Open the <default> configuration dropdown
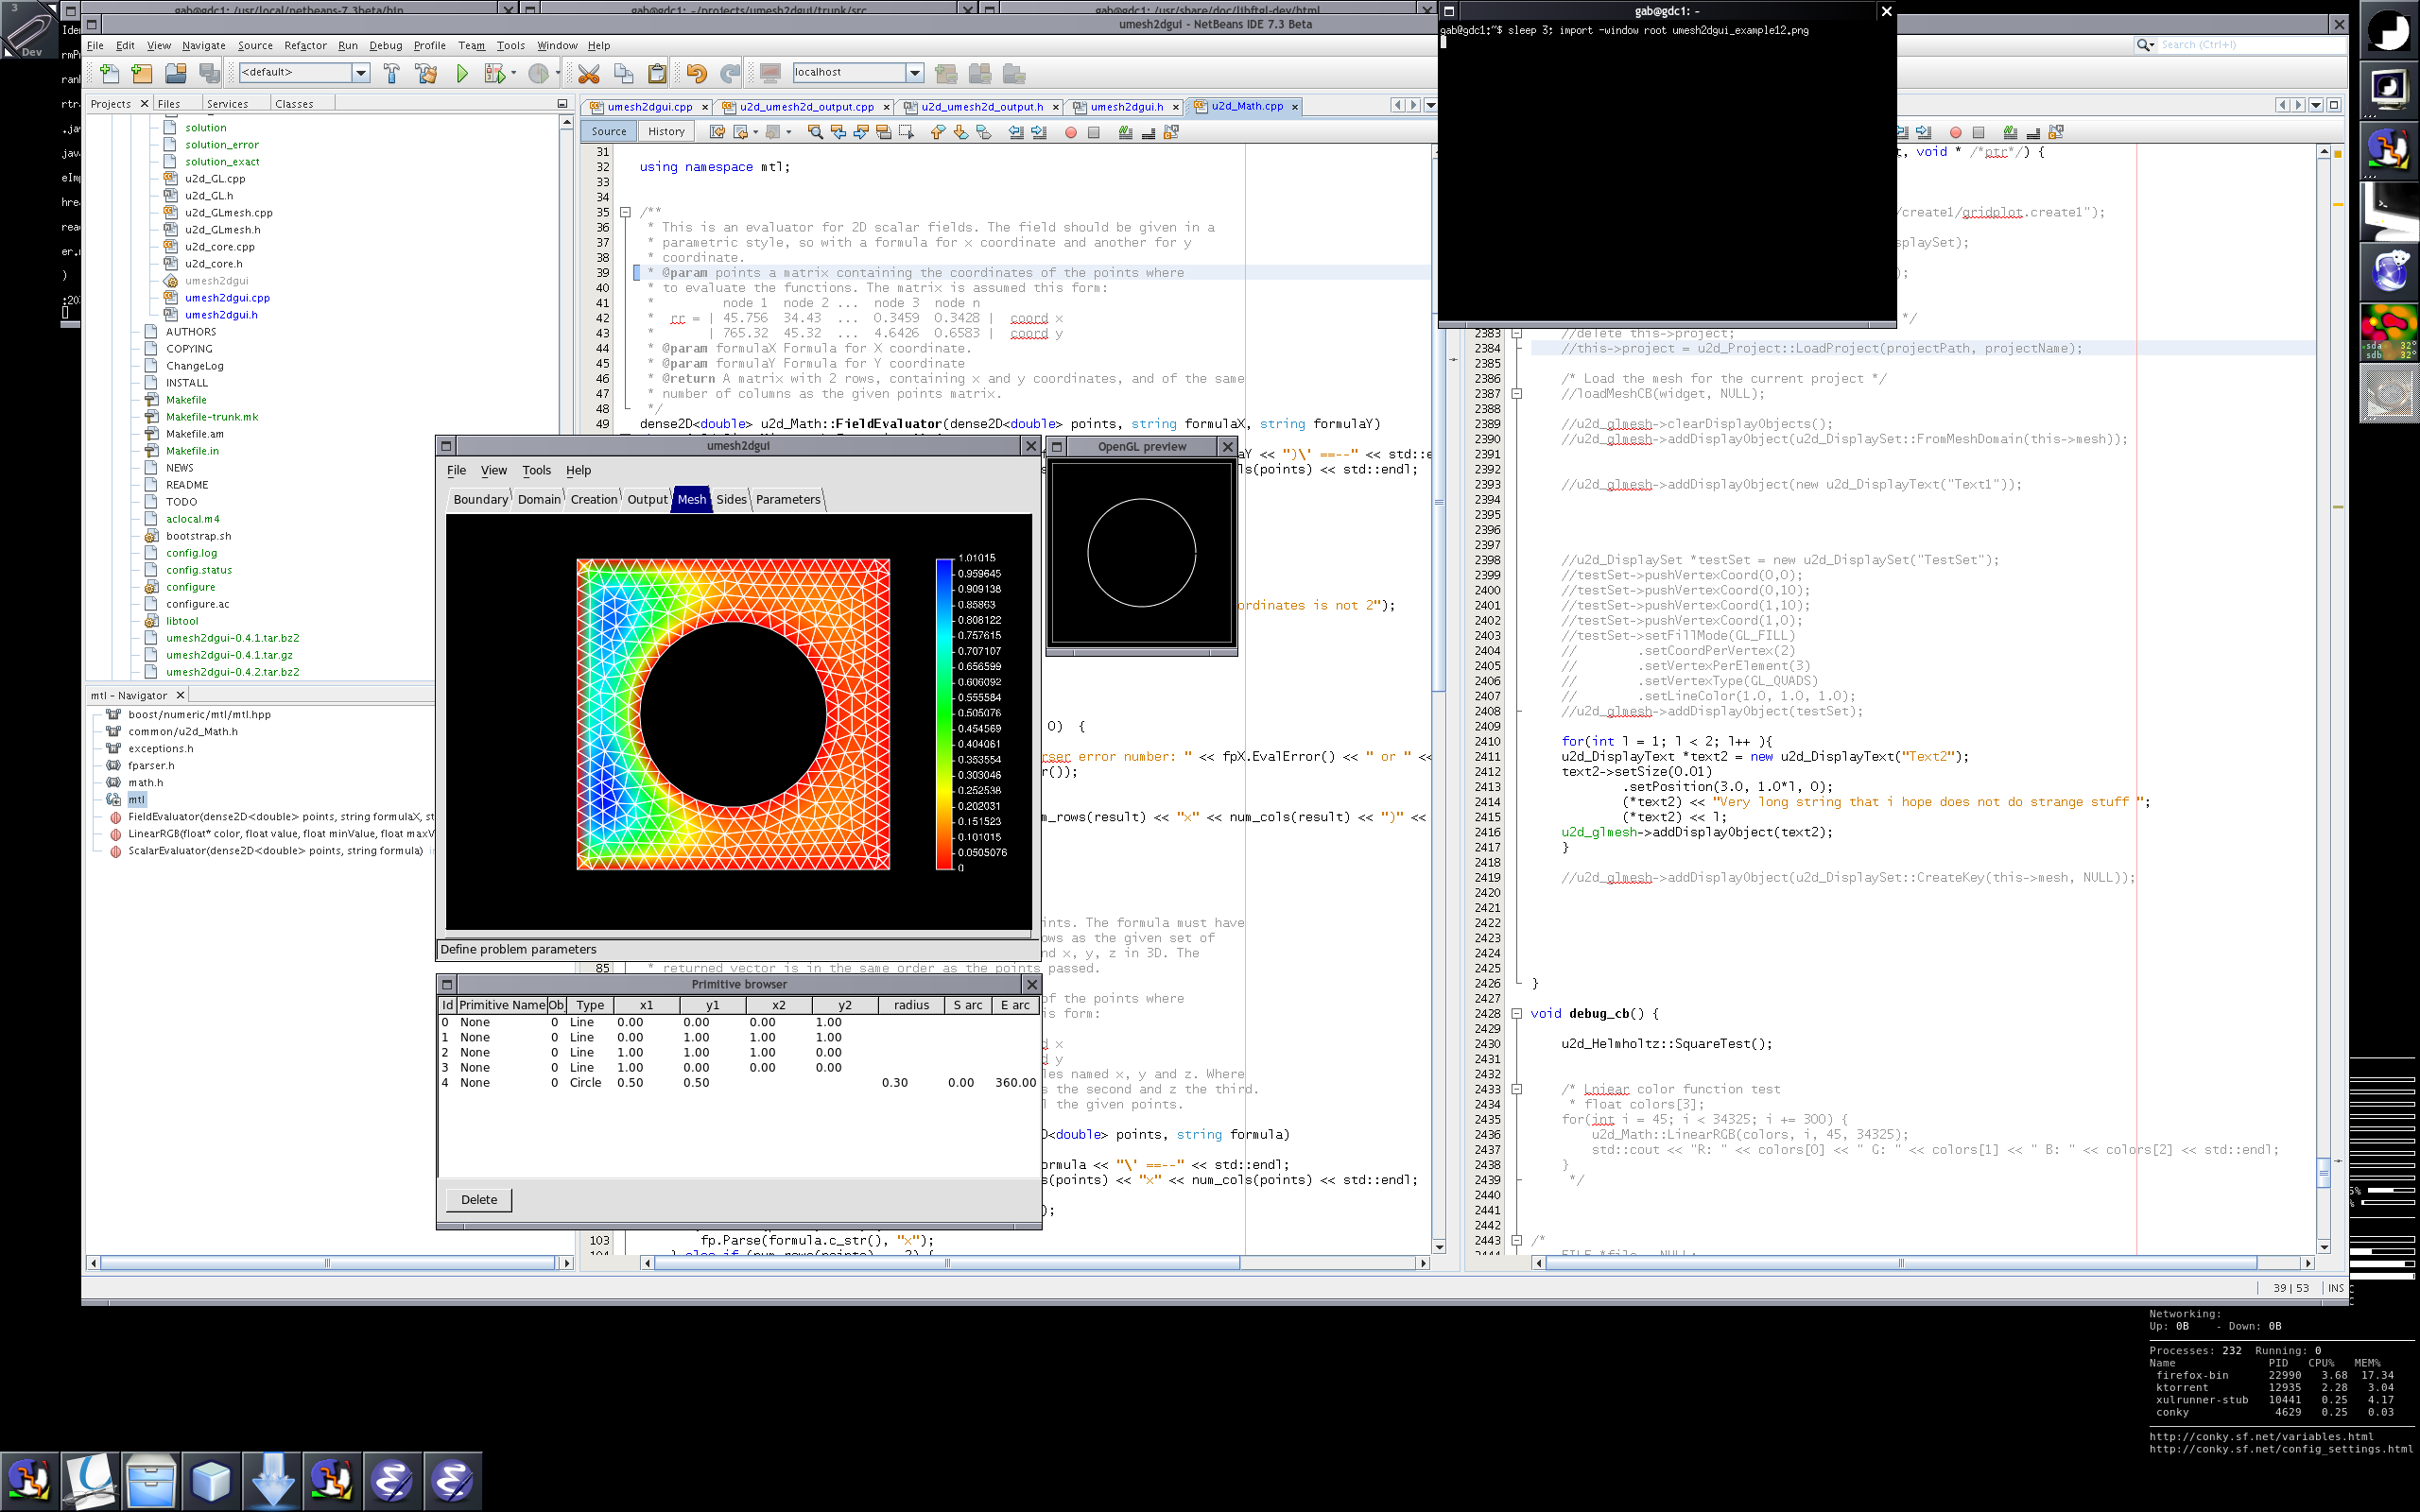 (x=361, y=72)
